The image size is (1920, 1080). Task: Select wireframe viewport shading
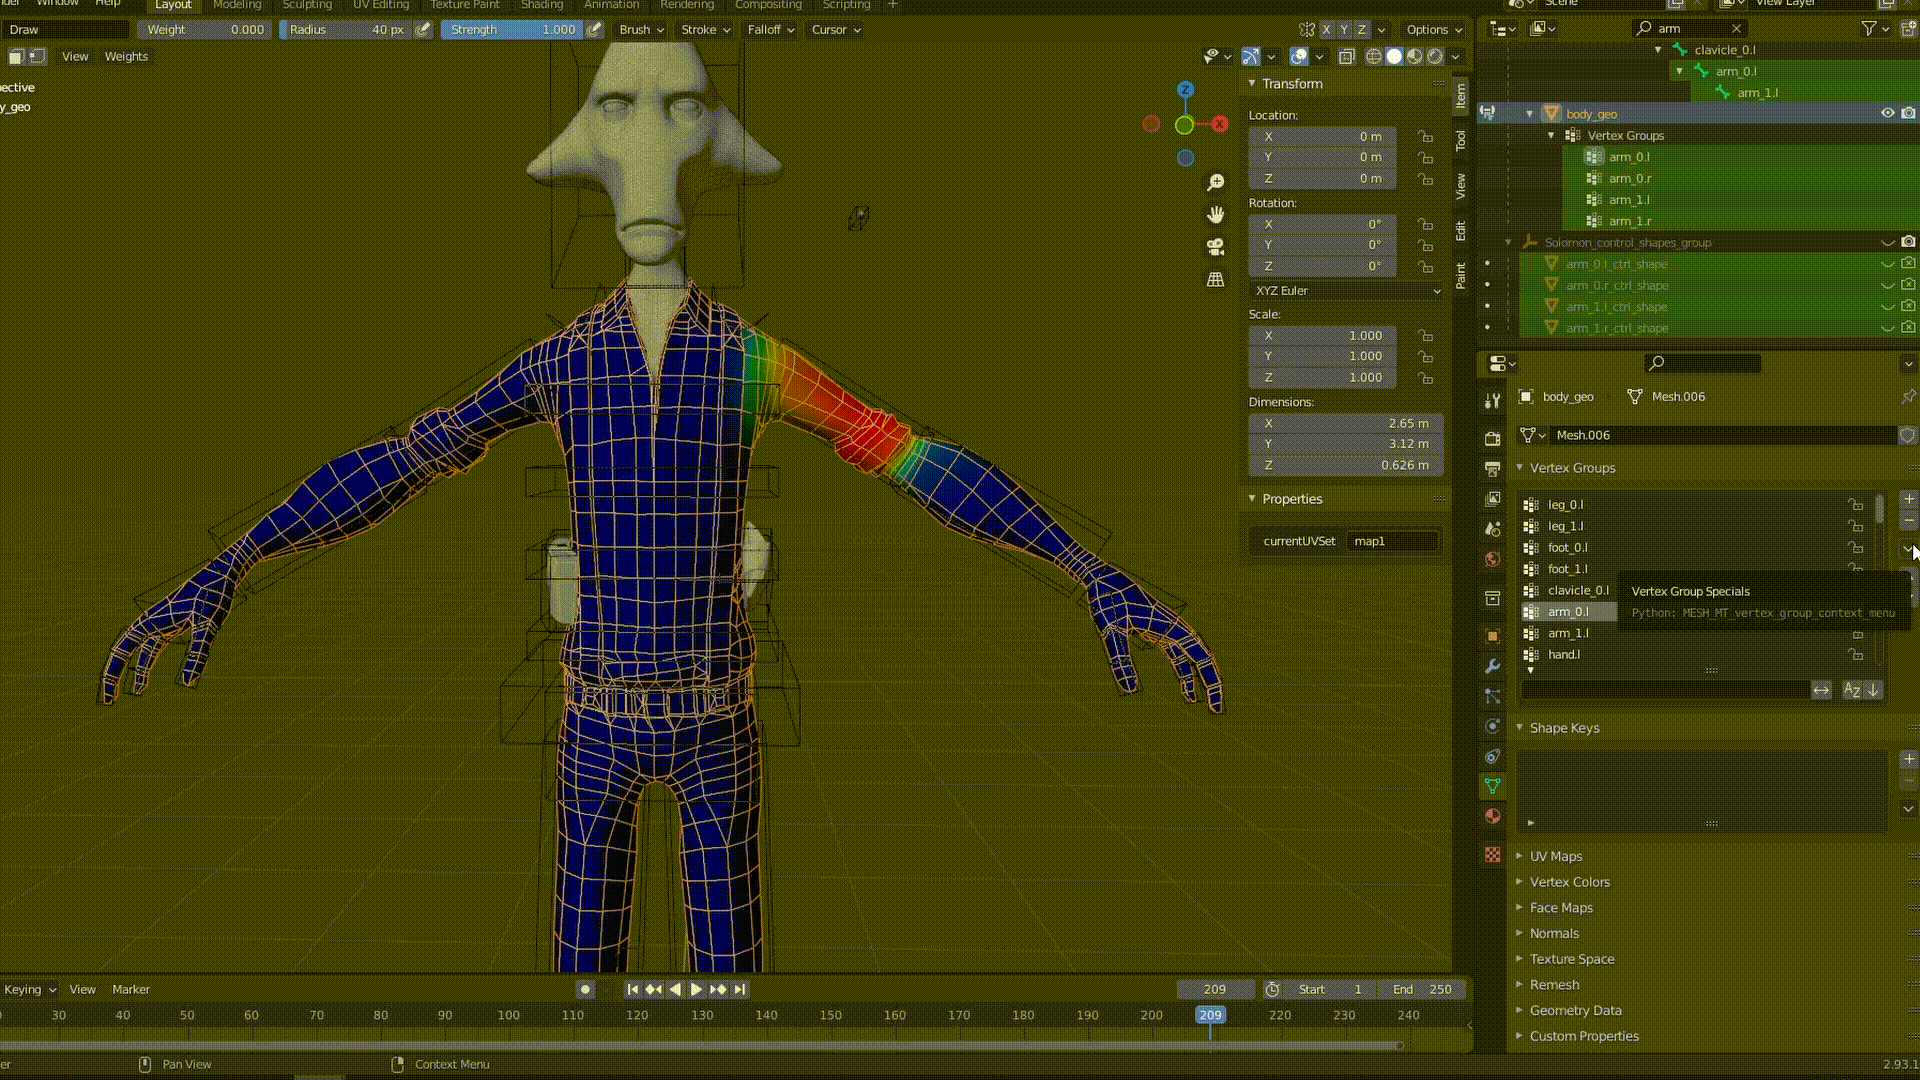pyautogui.click(x=1373, y=56)
